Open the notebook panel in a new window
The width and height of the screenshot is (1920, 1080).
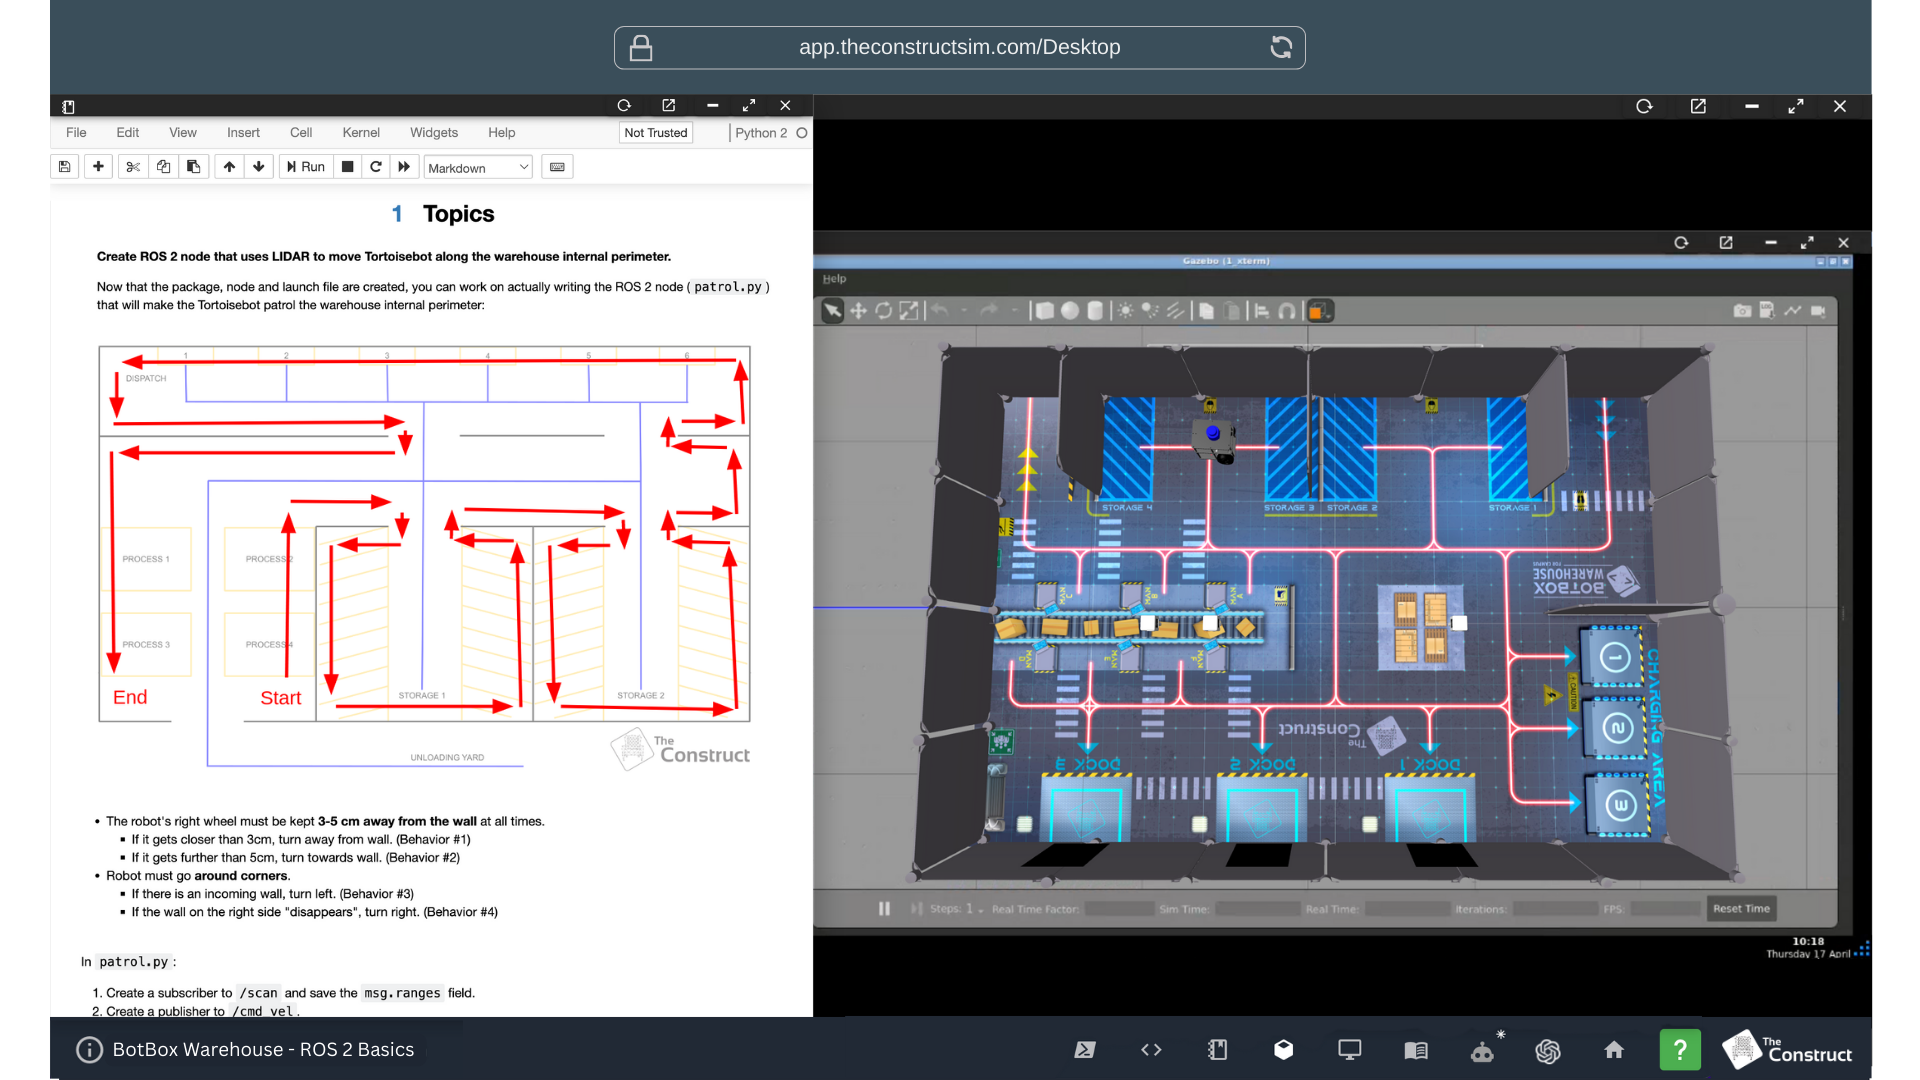669,105
